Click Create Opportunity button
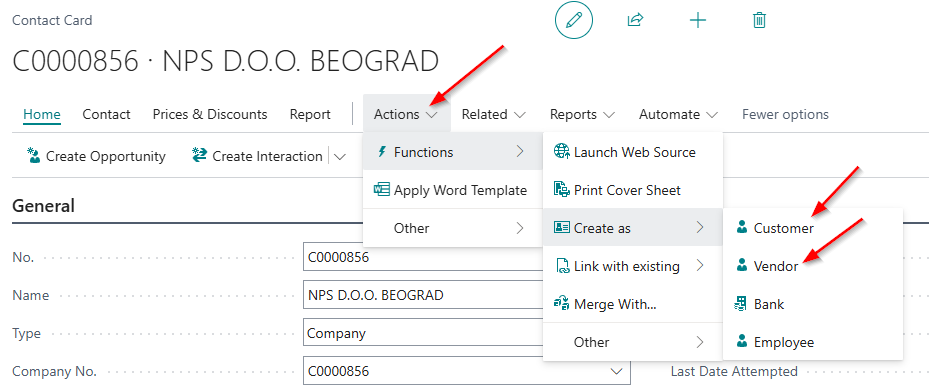This screenshot has height=389, width=929. [x=97, y=156]
